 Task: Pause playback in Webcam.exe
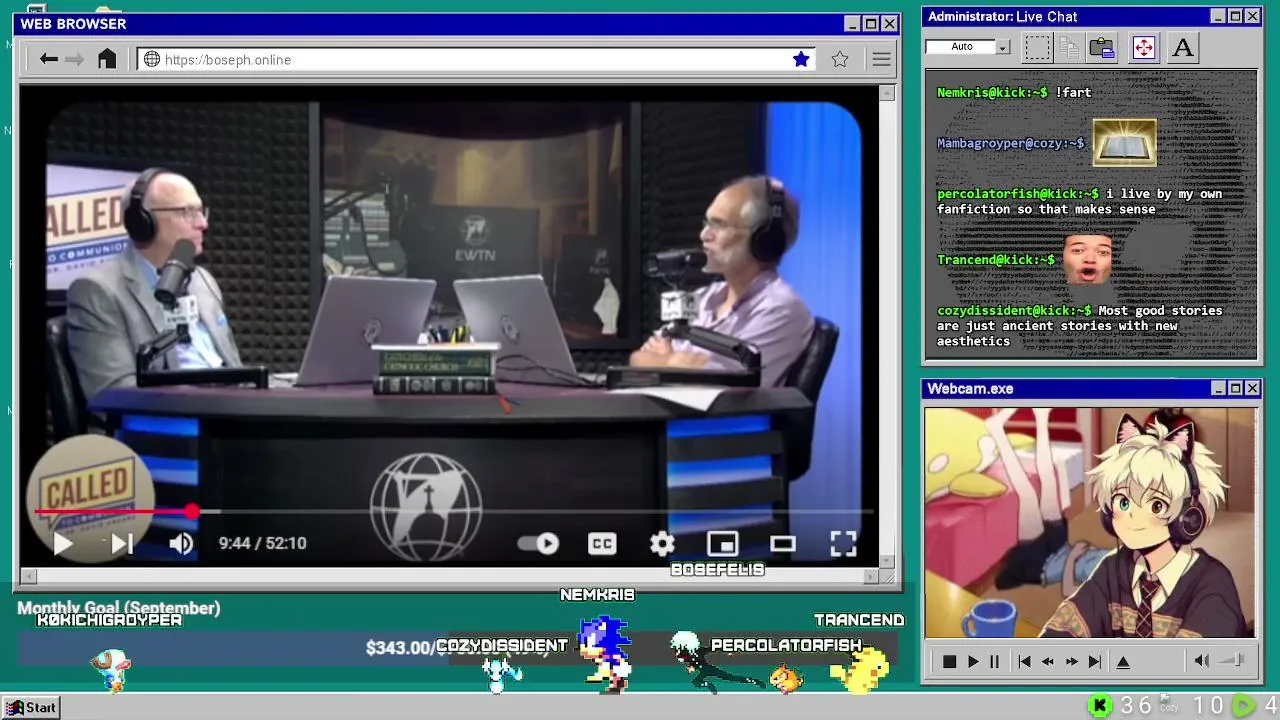(x=994, y=661)
